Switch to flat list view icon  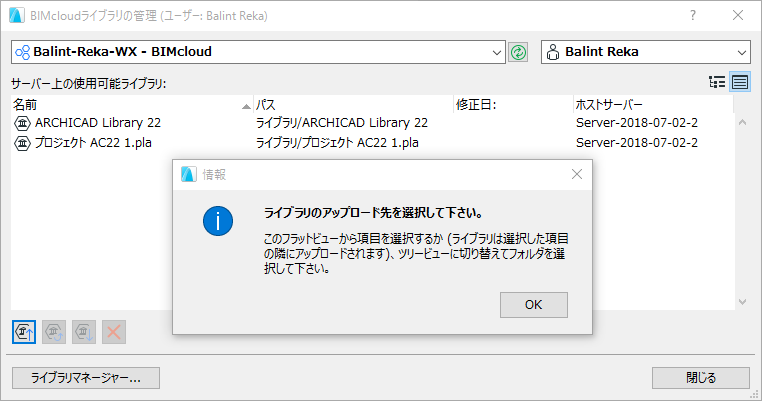(x=740, y=82)
